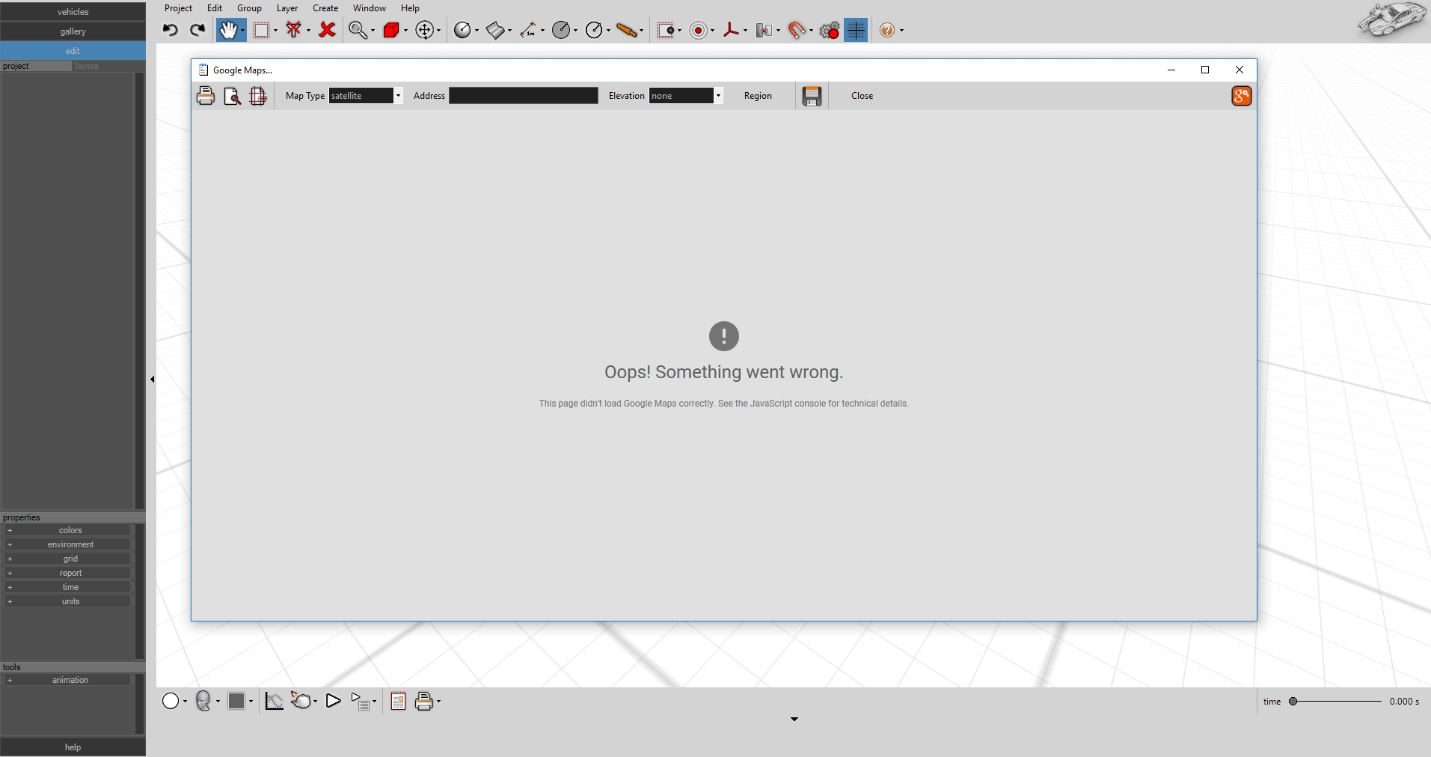Open print preview in Google Maps window
The width and height of the screenshot is (1431, 757).
tap(232, 96)
